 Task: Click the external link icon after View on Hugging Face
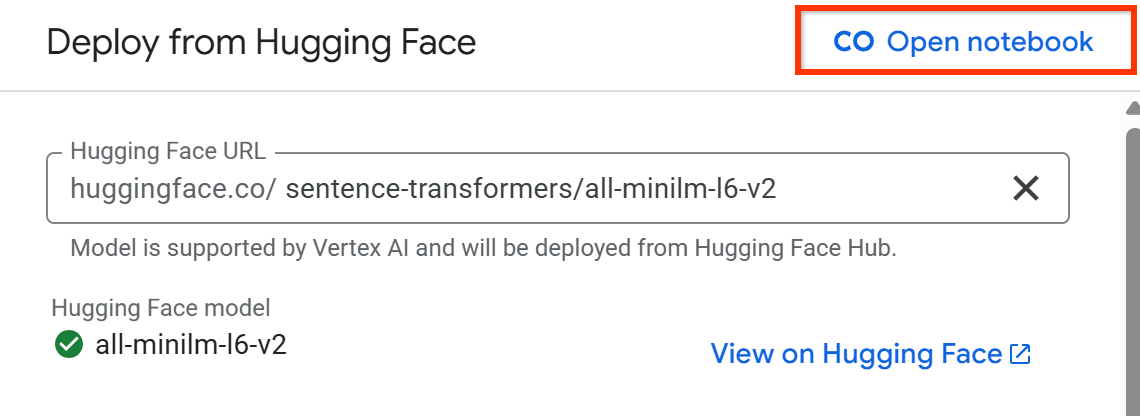(1021, 354)
